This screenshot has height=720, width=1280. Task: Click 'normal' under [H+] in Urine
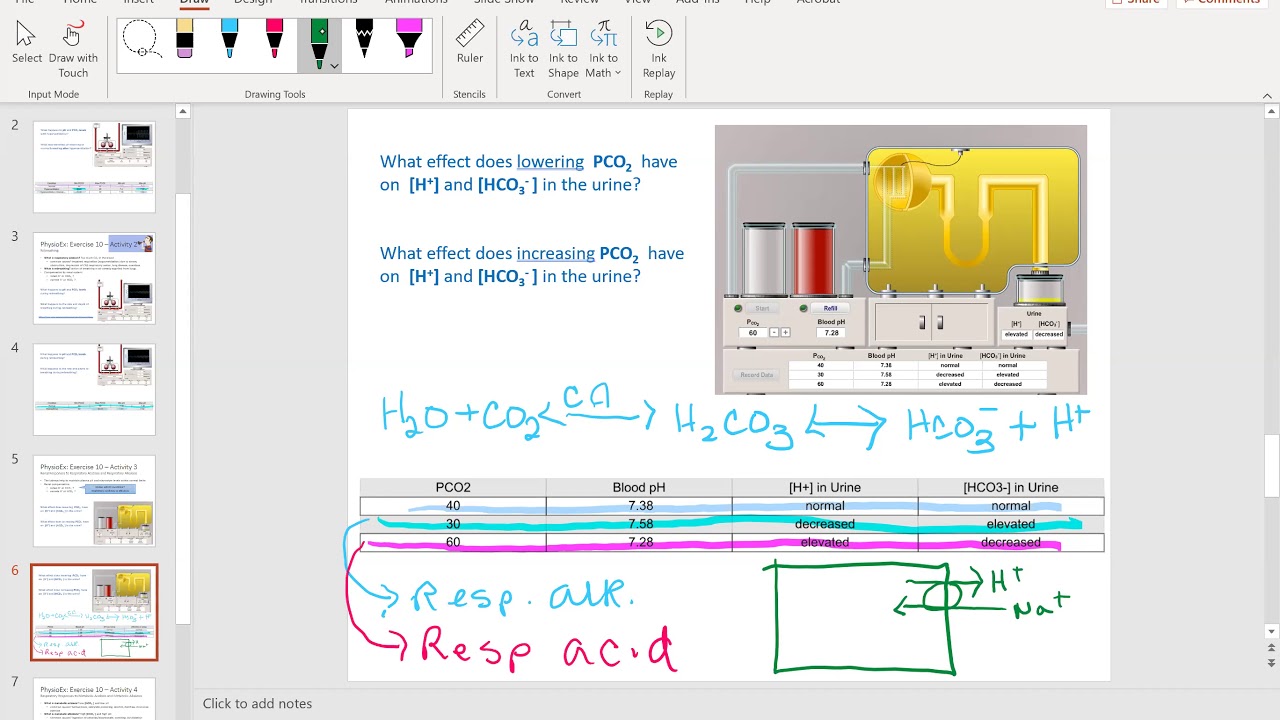pos(825,506)
